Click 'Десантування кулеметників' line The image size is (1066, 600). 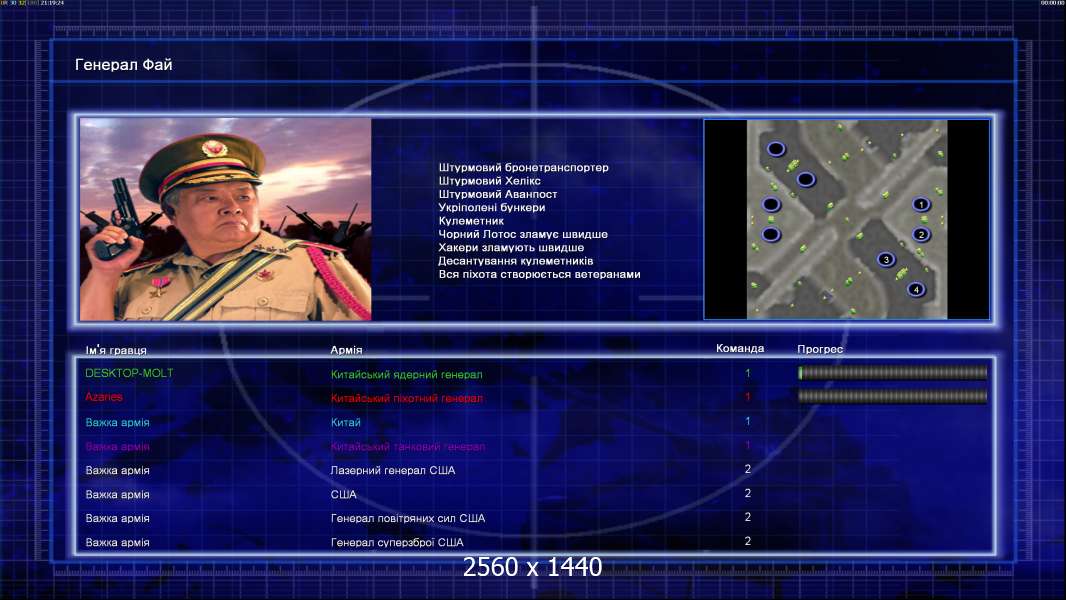(x=516, y=261)
